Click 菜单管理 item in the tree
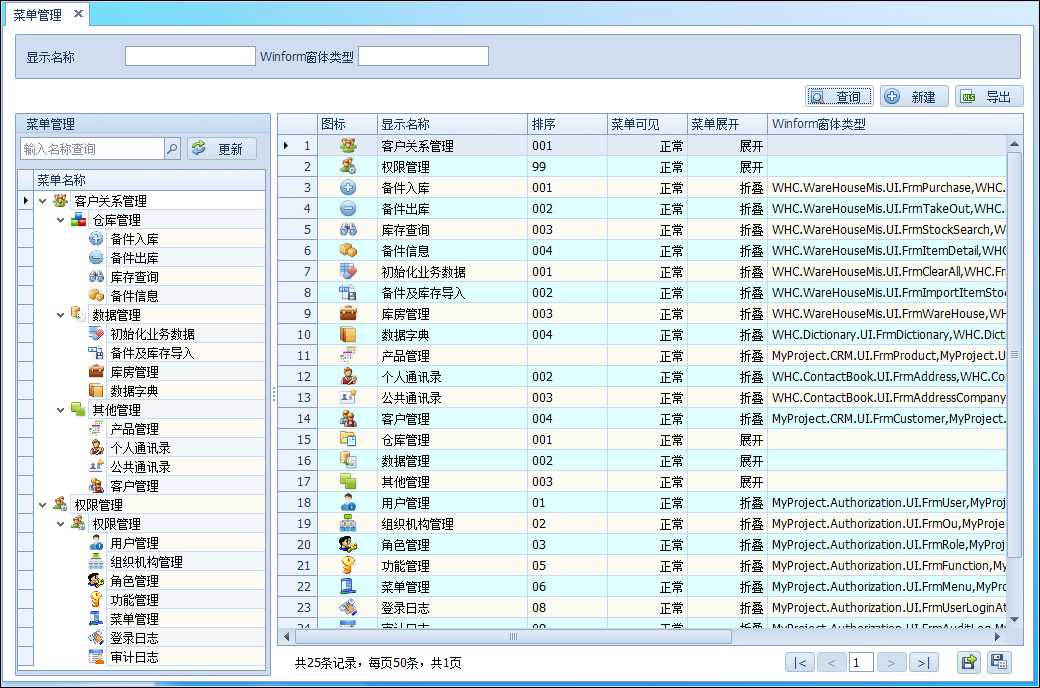The width and height of the screenshot is (1040, 688). coord(134,619)
